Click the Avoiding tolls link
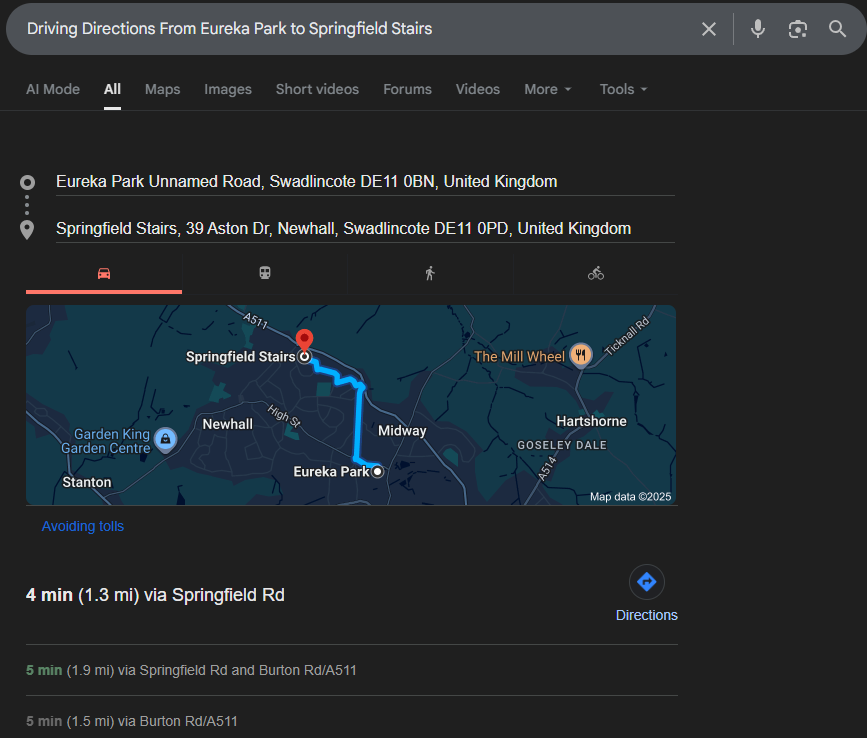The width and height of the screenshot is (867, 738). [x=82, y=526]
